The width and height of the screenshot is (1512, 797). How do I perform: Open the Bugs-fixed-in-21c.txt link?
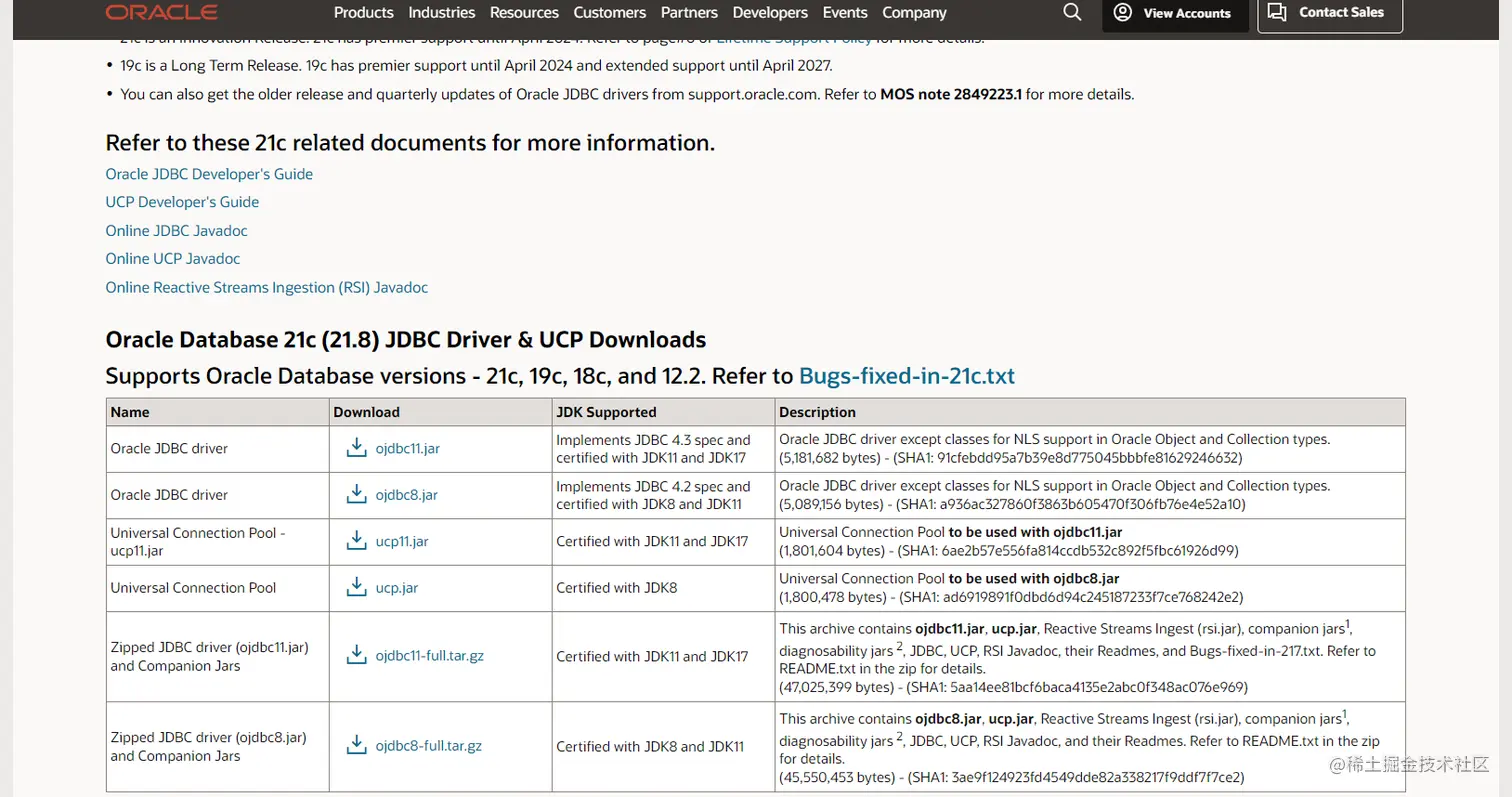907,376
